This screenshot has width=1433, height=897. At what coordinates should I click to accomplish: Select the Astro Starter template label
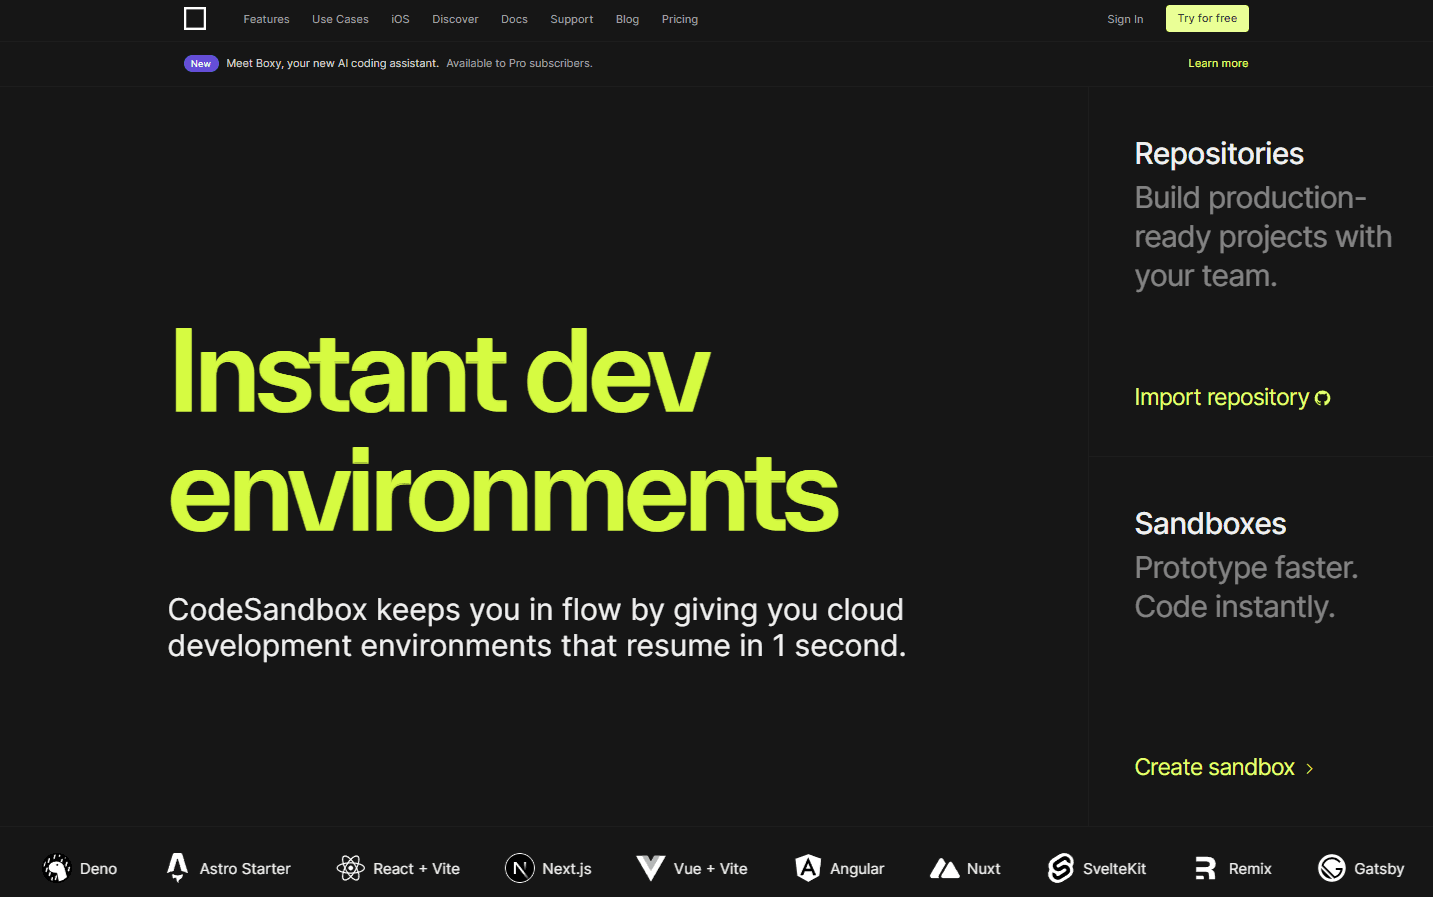tap(245, 869)
